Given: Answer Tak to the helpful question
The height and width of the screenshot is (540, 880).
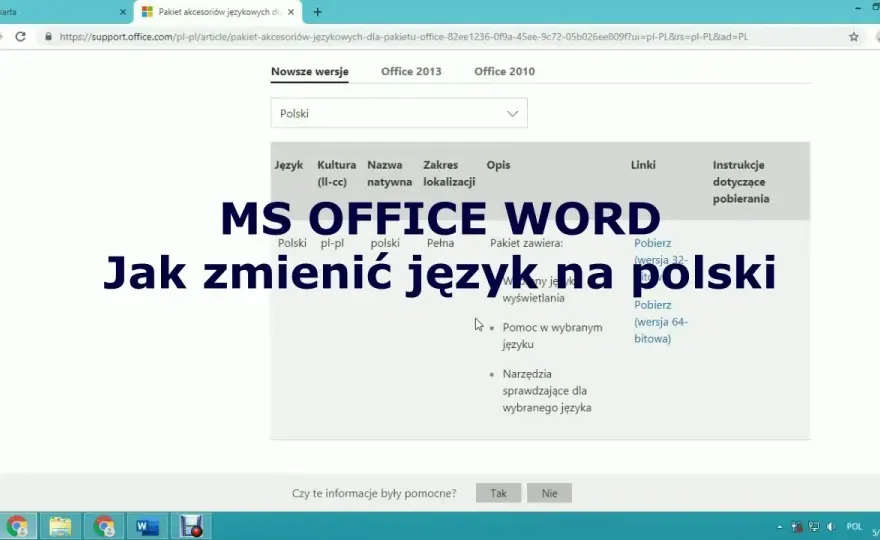Looking at the screenshot, I should pyautogui.click(x=498, y=493).
